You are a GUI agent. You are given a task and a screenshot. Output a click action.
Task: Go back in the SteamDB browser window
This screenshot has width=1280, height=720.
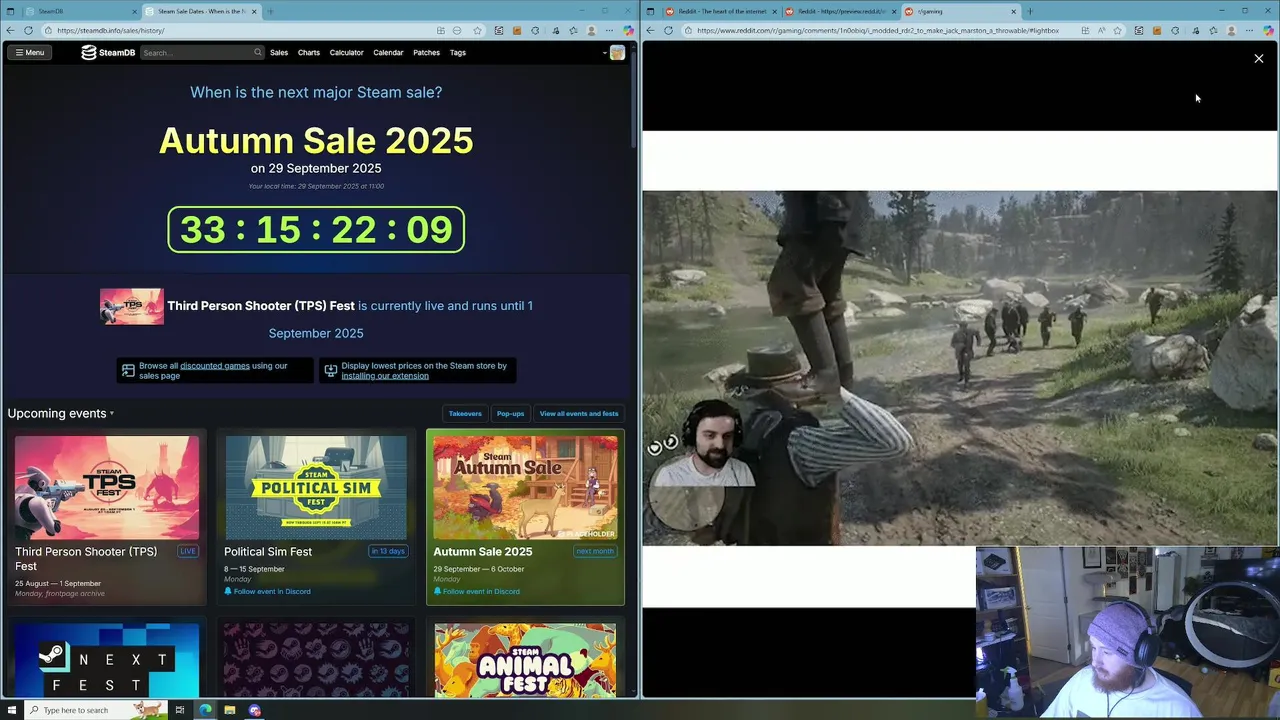pos(10,30)
